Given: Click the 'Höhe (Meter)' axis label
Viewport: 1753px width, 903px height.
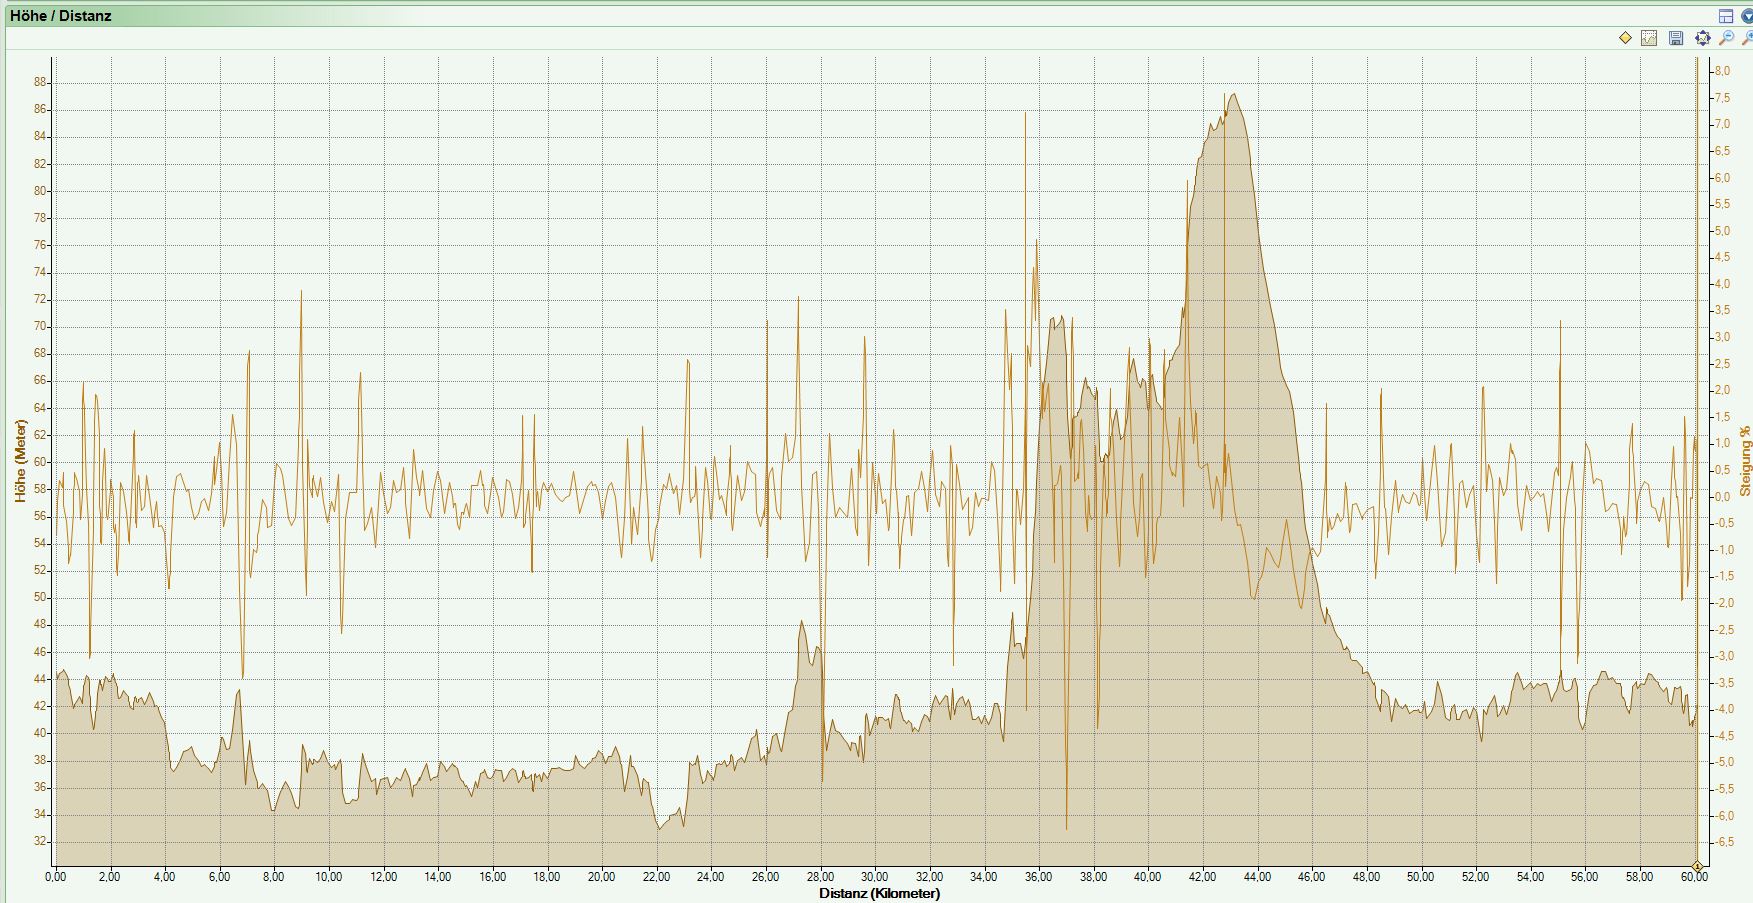Looking at the screenshot, I should click(x=20, y=461).
